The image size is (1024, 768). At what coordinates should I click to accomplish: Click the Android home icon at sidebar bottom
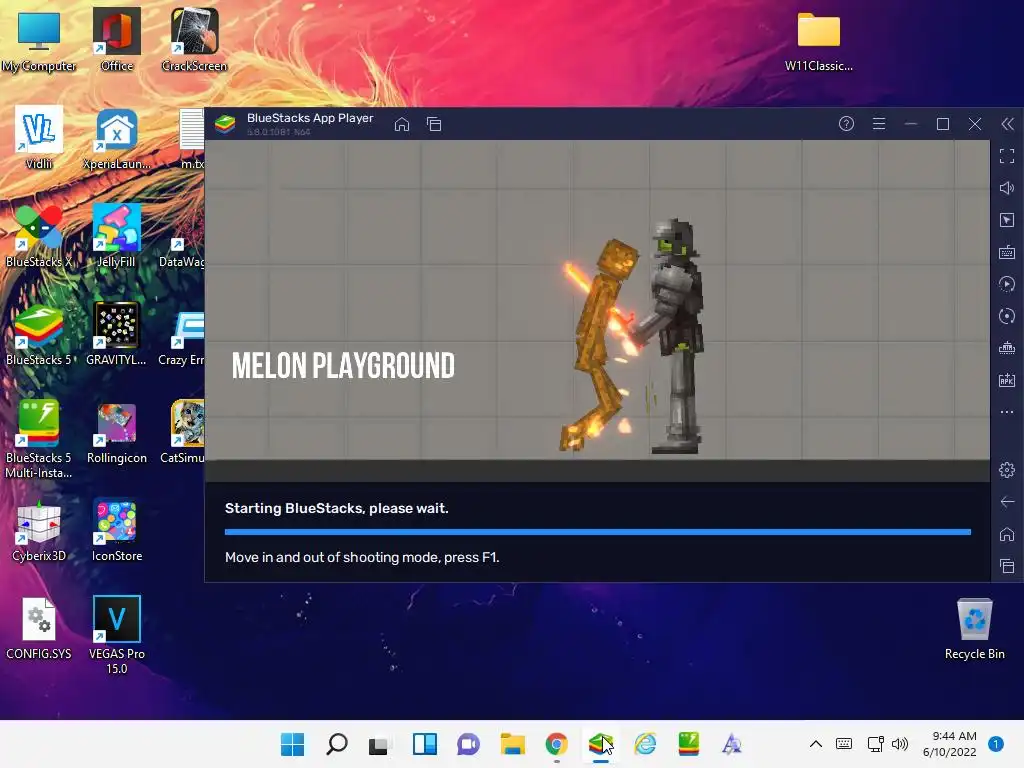1007,534
